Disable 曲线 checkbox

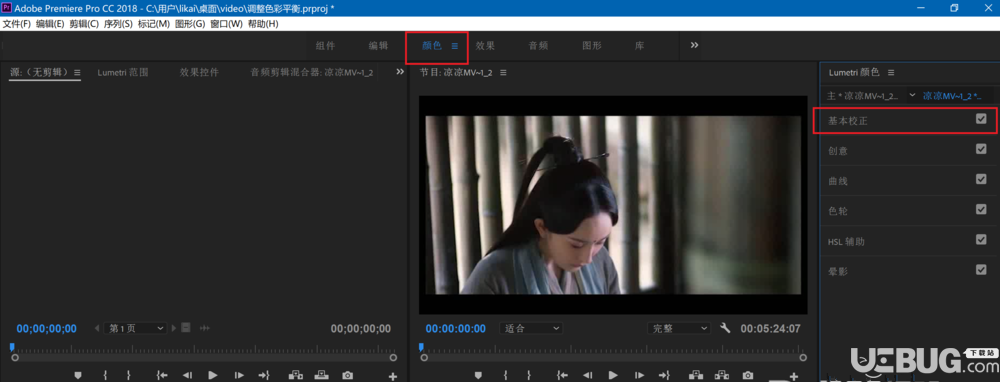coord(981,179)
